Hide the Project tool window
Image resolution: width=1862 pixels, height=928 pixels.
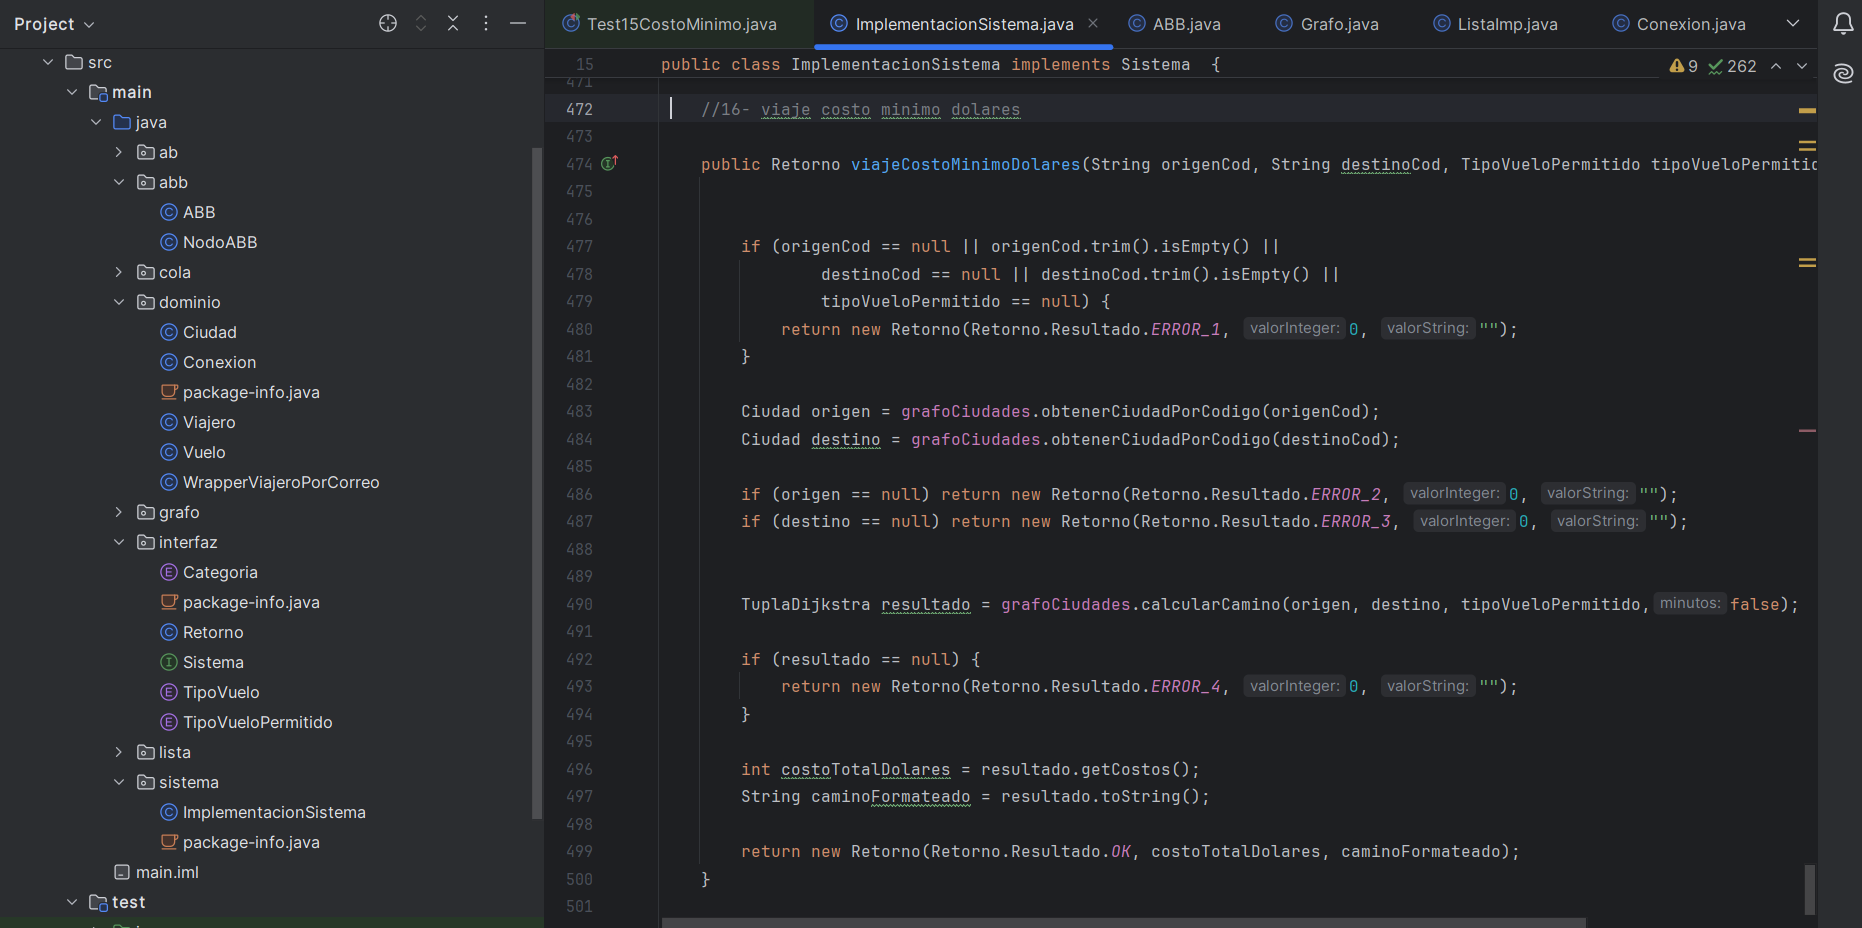518,23
